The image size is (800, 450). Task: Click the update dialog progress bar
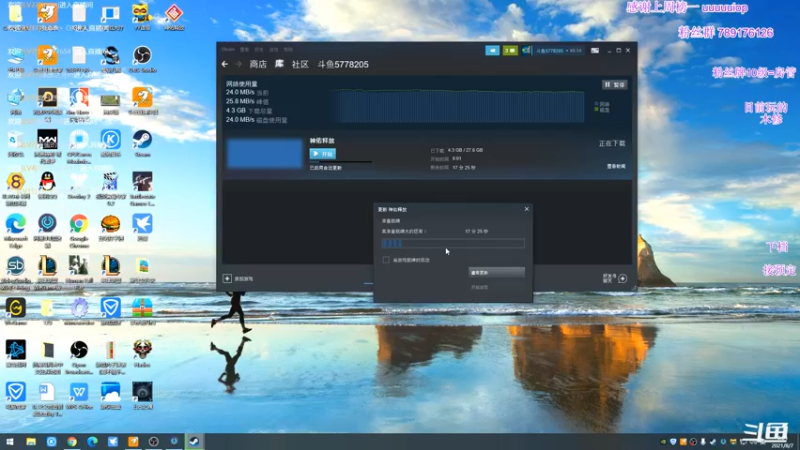click(453, 243)
